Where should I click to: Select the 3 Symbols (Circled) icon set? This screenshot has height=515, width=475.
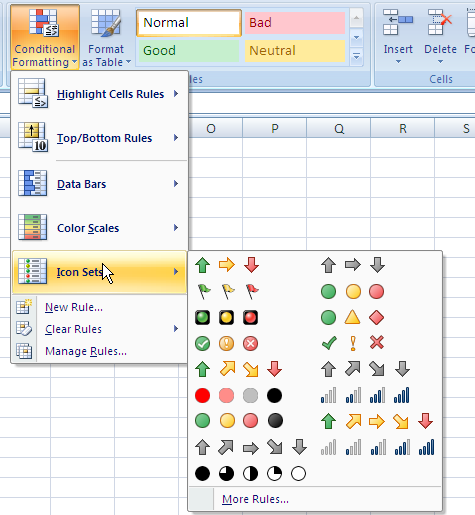pos(227,343)
